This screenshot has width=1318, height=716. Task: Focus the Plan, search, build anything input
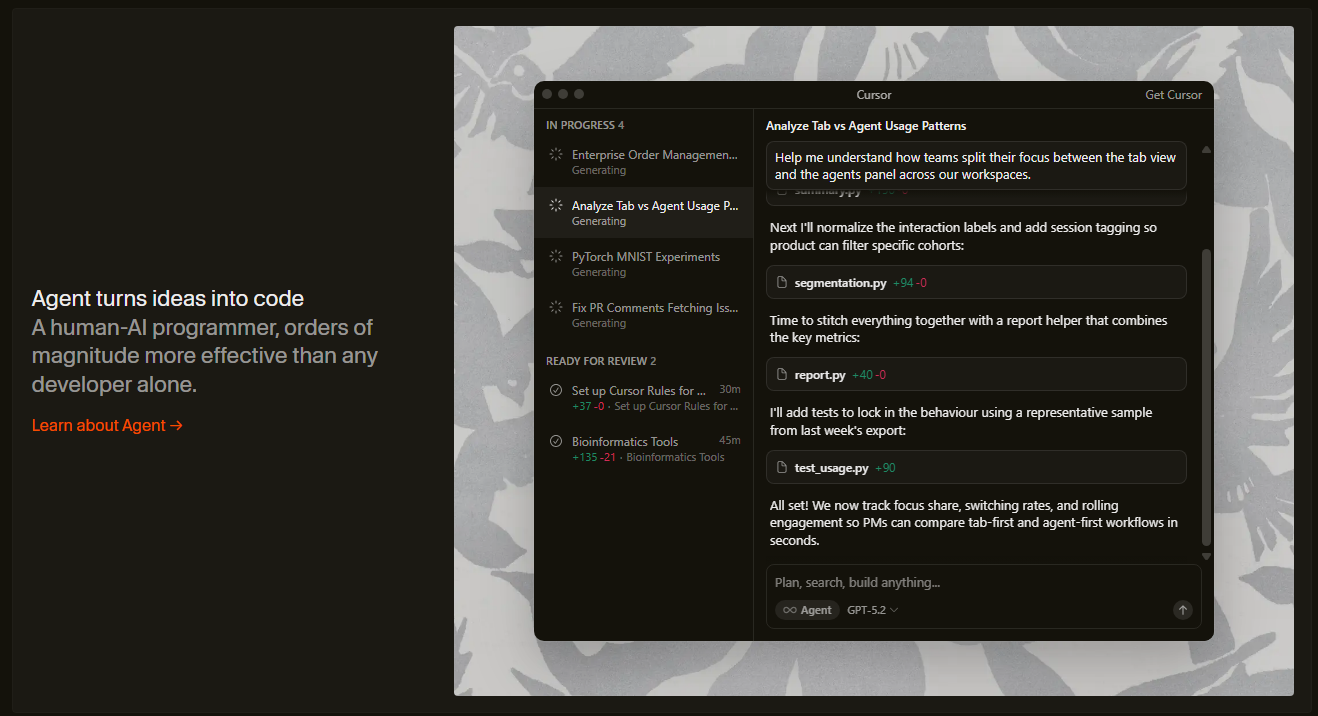[x=982, y=582]
